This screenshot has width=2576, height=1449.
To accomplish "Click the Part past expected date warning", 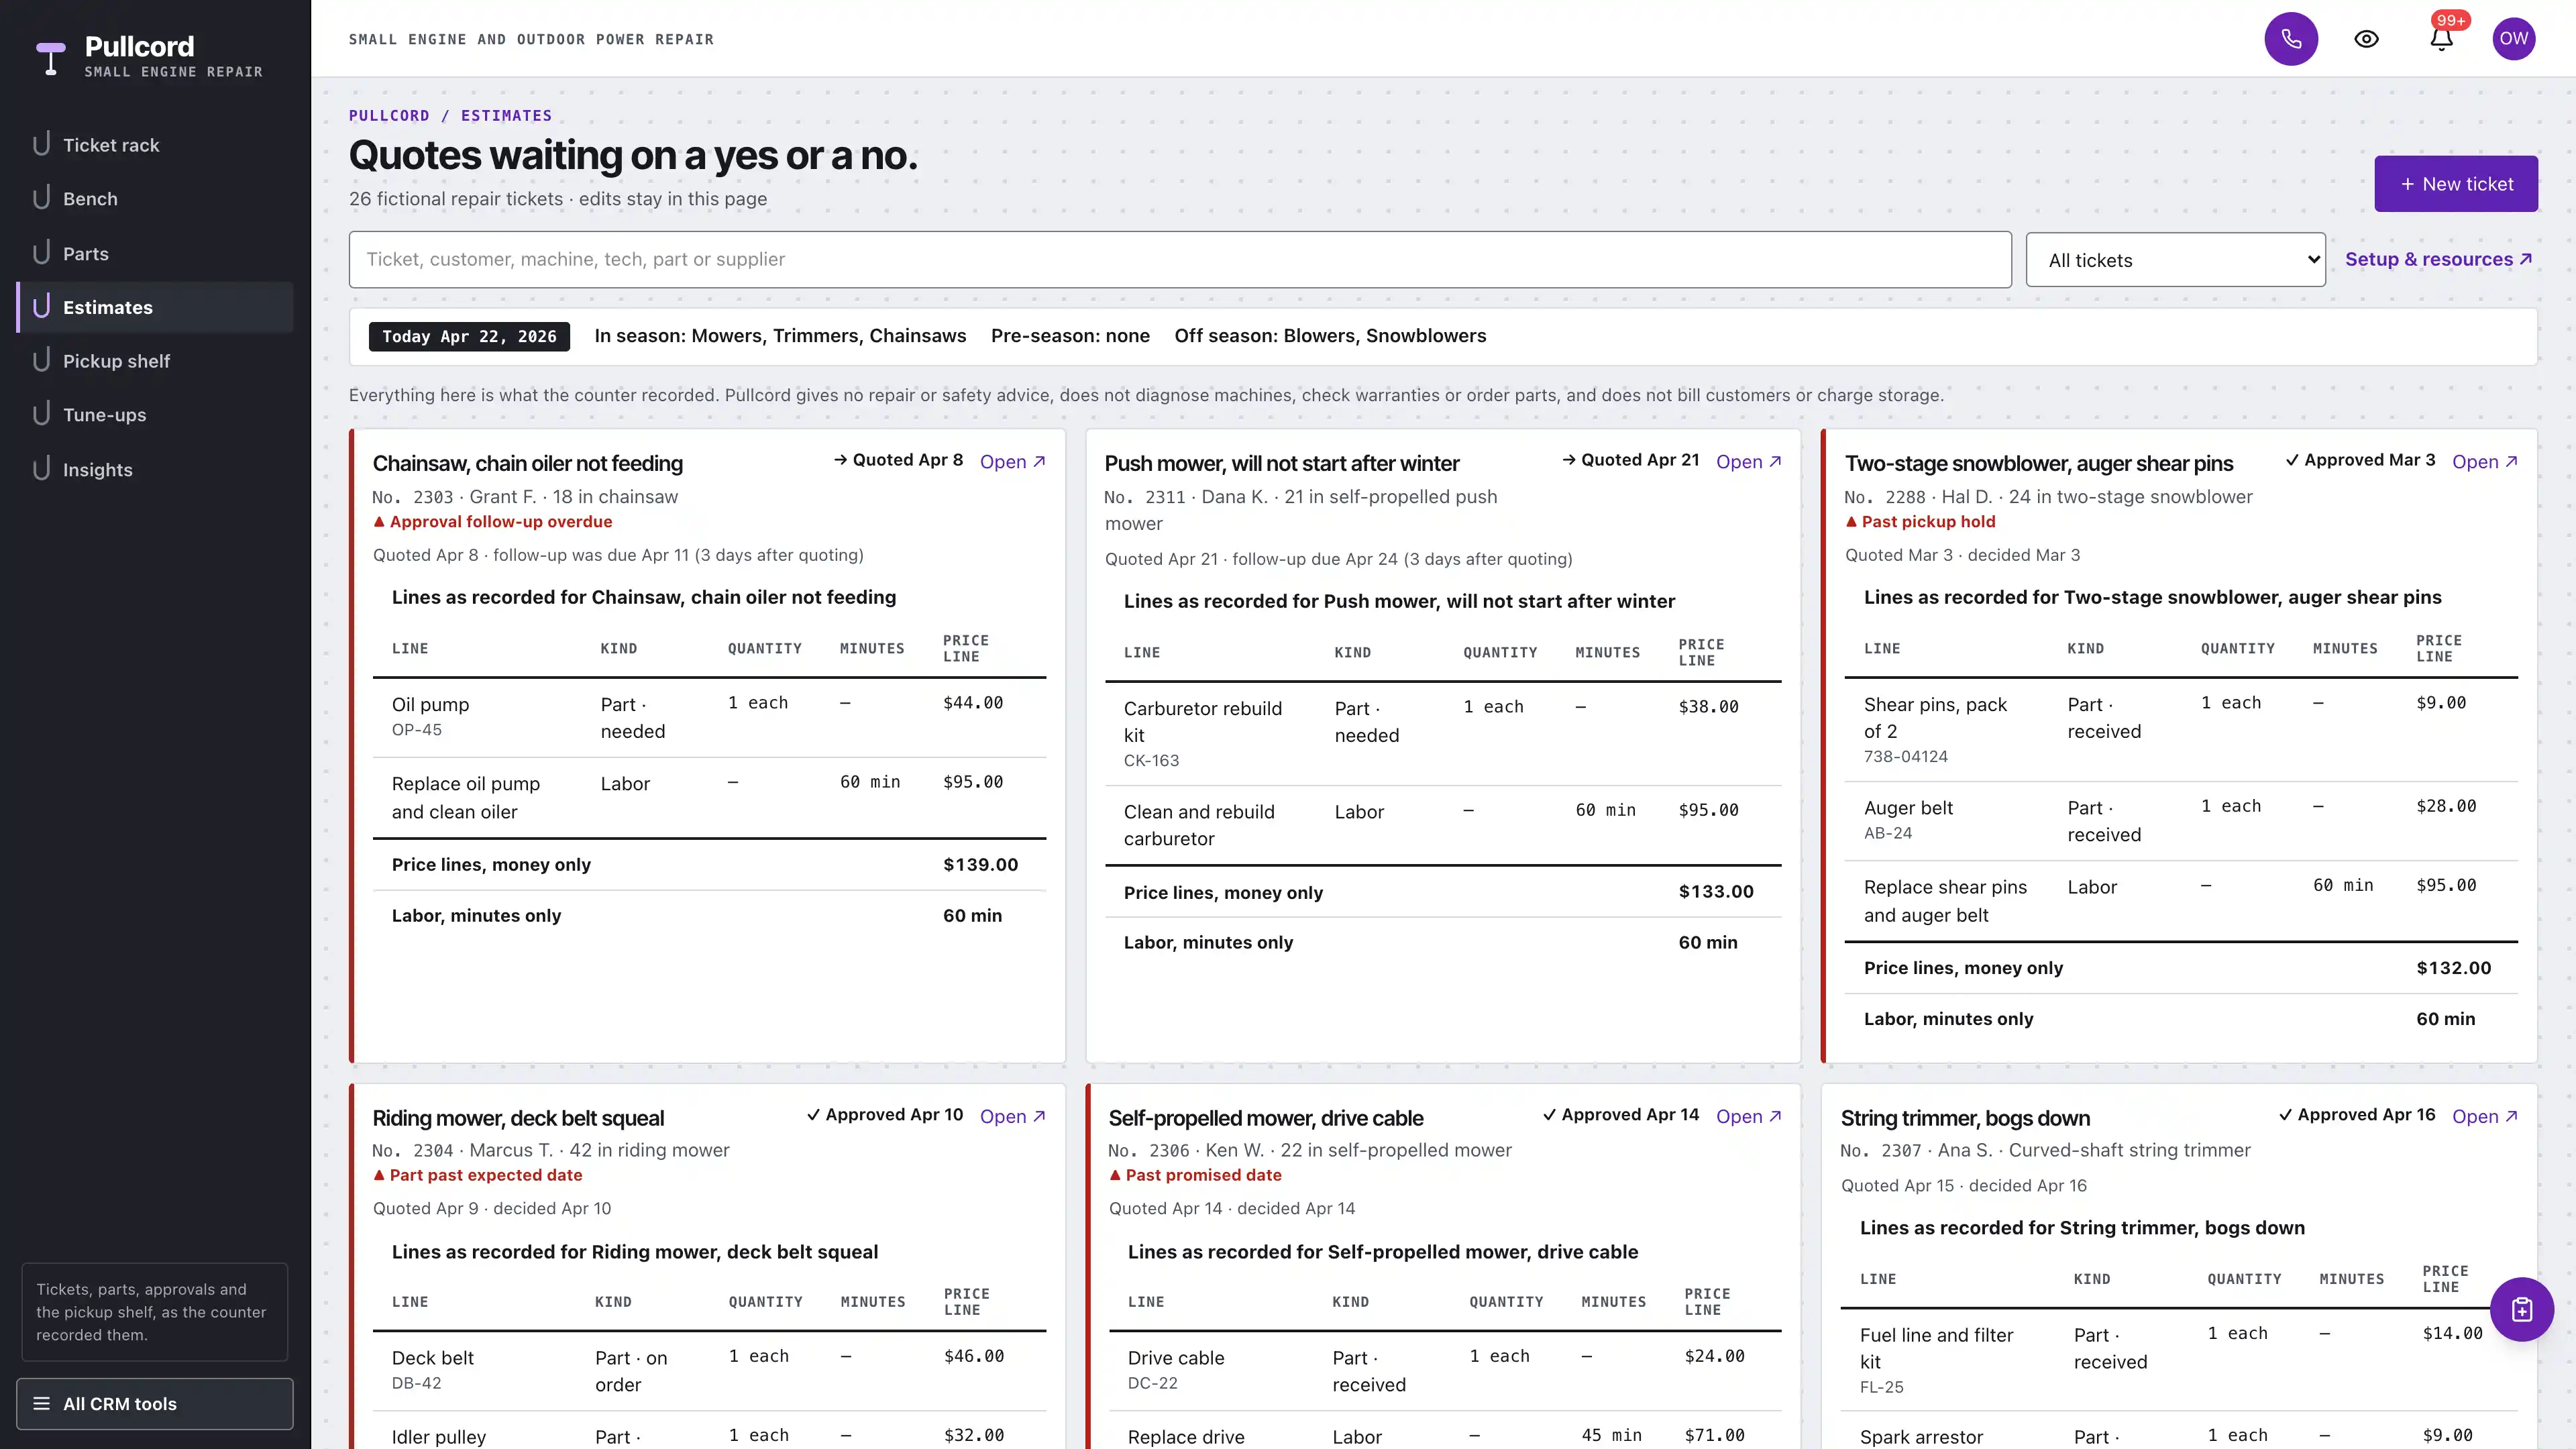I will coord(477,1175).
